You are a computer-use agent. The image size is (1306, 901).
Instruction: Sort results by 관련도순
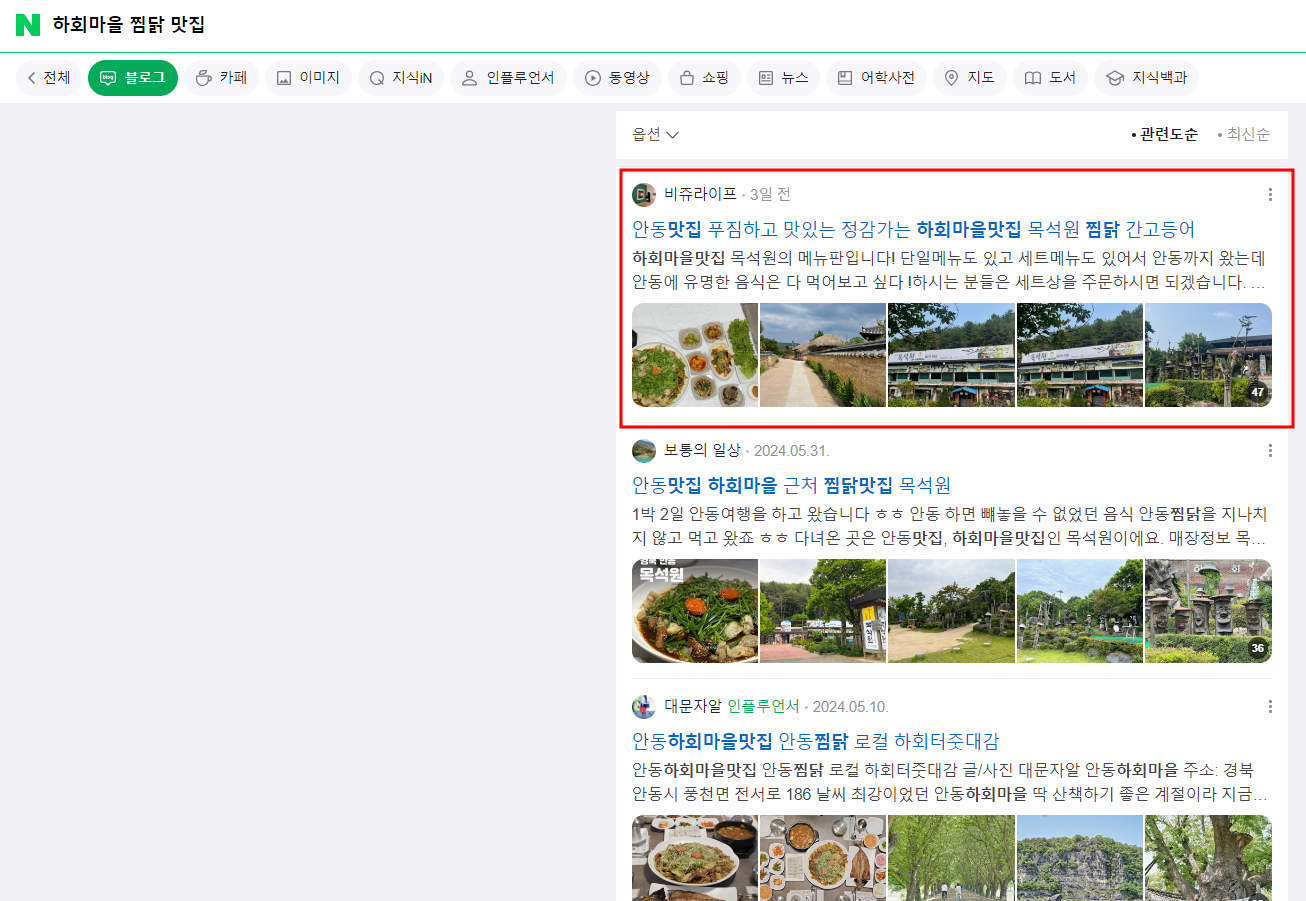[x=1164, y=135]
